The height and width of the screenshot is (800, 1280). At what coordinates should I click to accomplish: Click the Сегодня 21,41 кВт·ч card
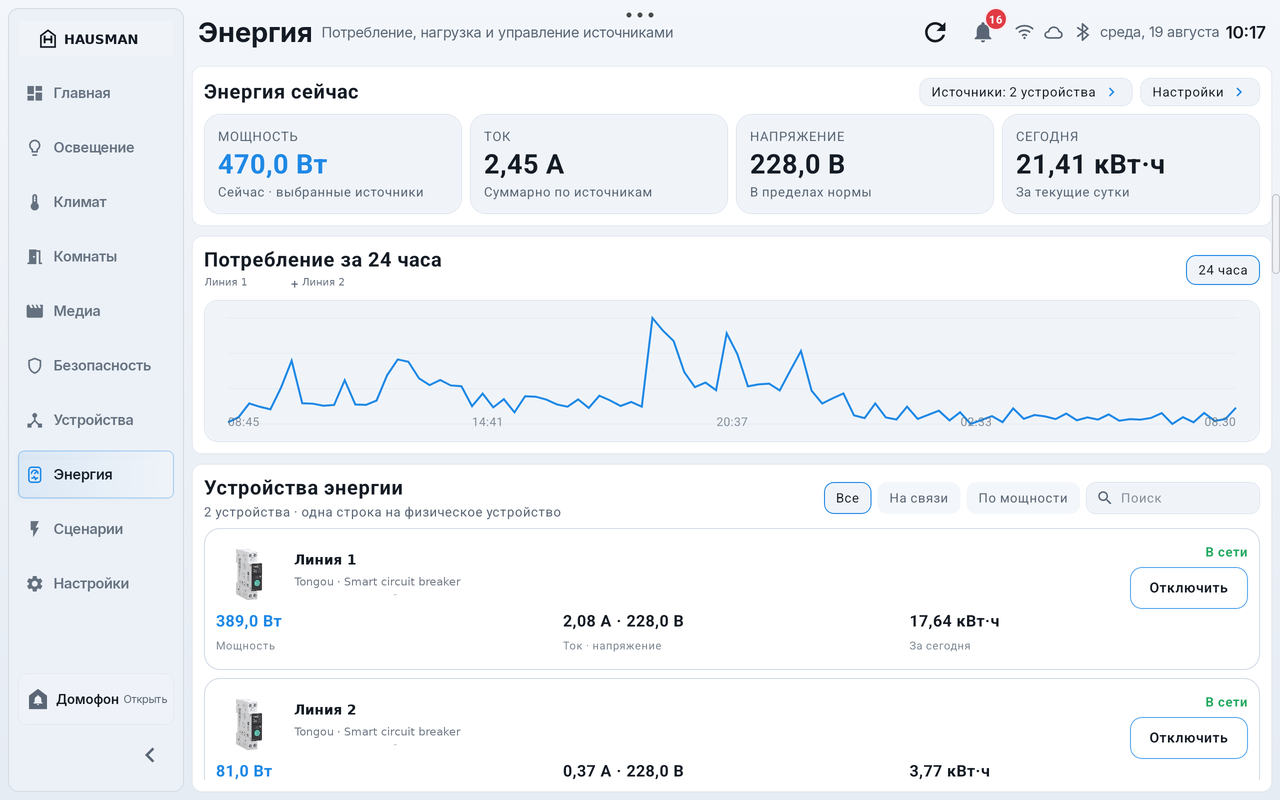(x=1131, y=164)
